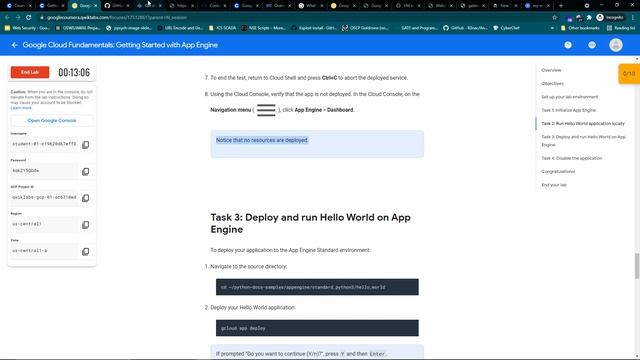Copy the Zone value using its icon

click(85, 251)
